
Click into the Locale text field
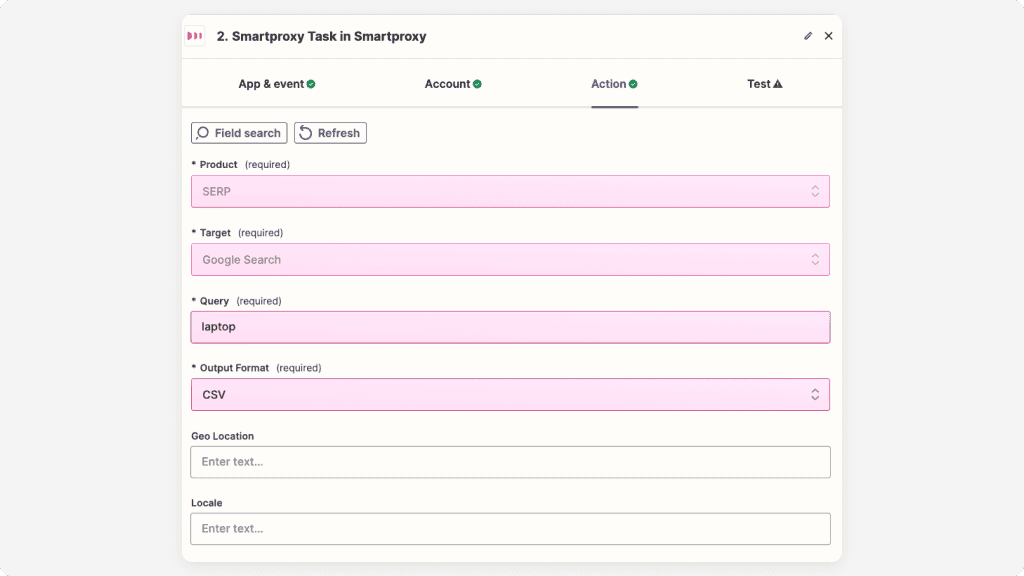pyautogui.click(x=510, y=529)
